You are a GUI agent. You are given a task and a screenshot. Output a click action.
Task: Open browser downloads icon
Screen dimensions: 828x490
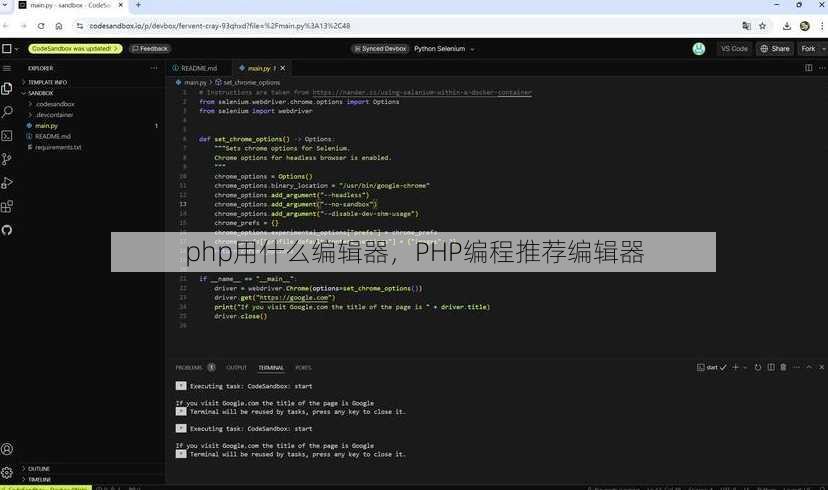coord(787,26)
